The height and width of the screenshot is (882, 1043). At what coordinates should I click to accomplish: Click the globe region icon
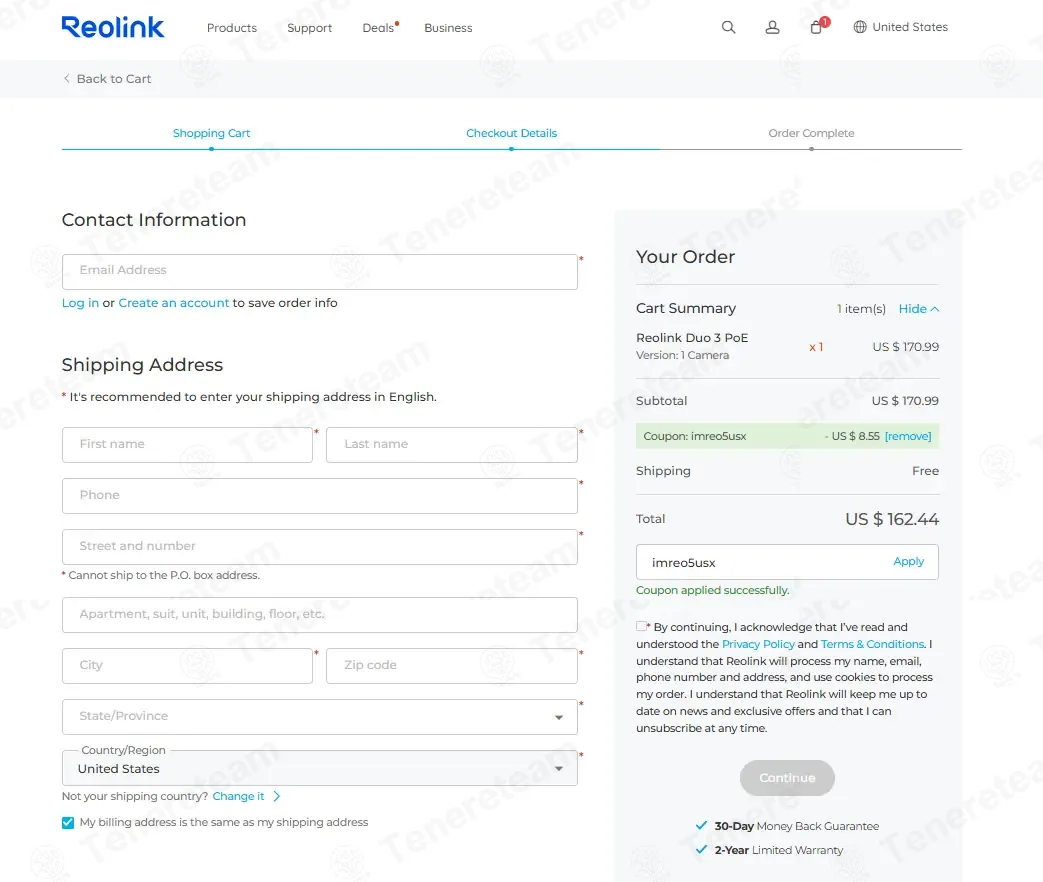click(860, 27)
